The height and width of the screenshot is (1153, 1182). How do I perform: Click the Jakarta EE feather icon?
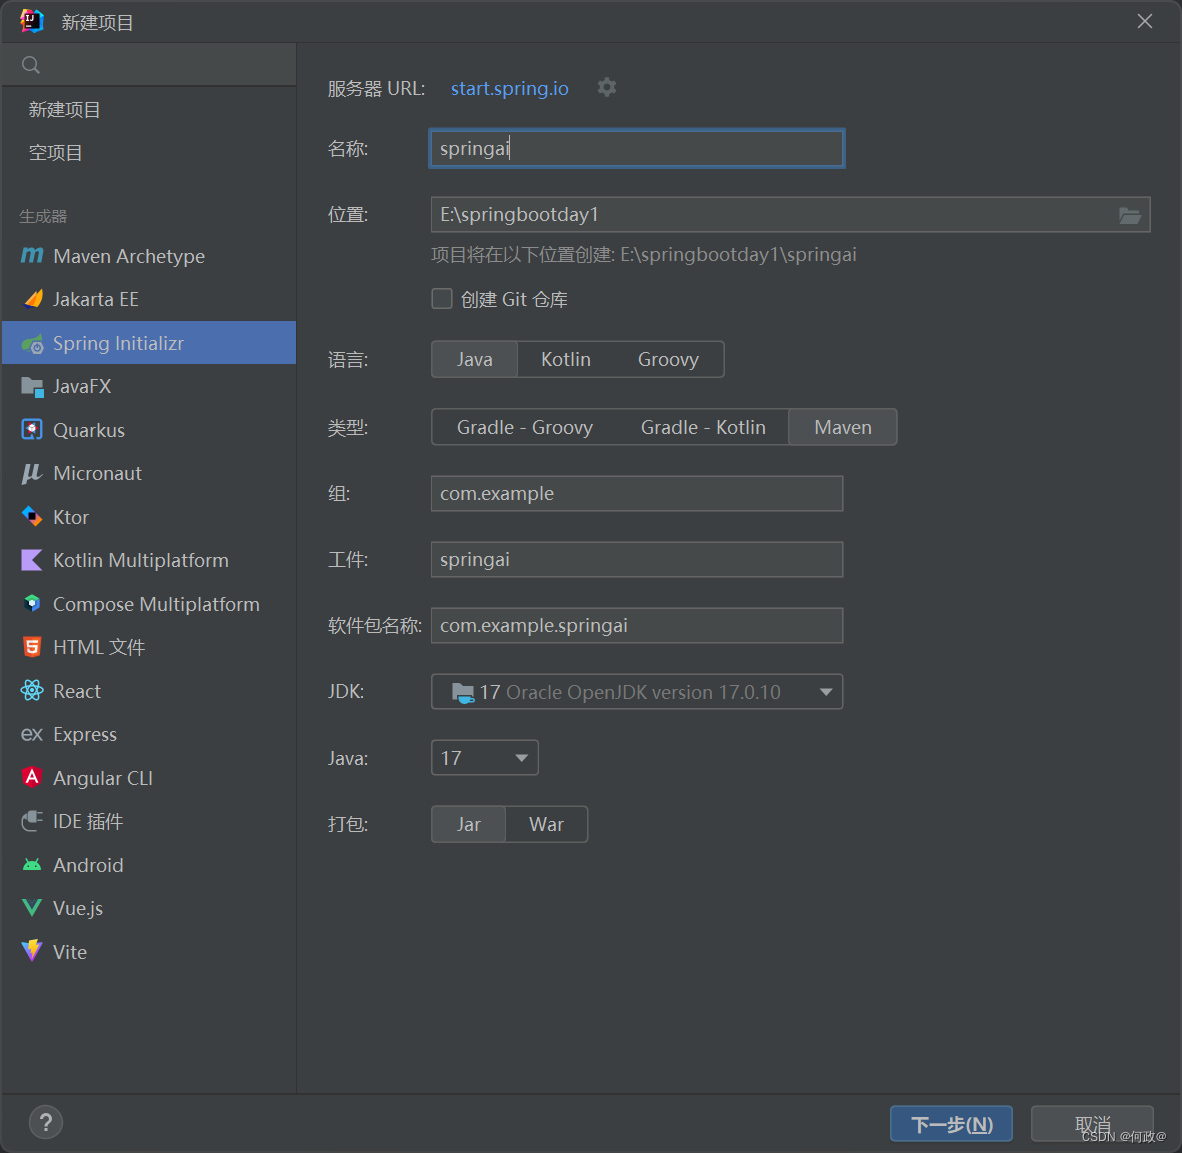click(32, 299)
